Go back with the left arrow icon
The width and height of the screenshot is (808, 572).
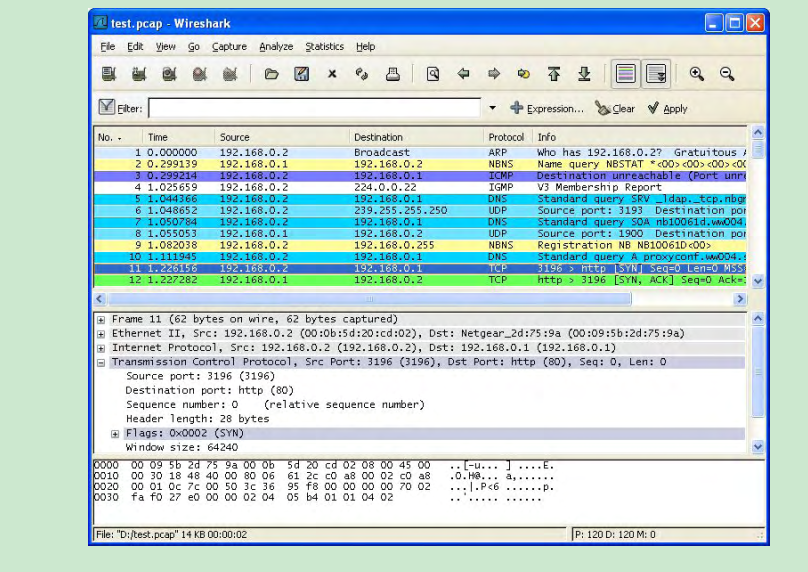[x=463, y=74]
